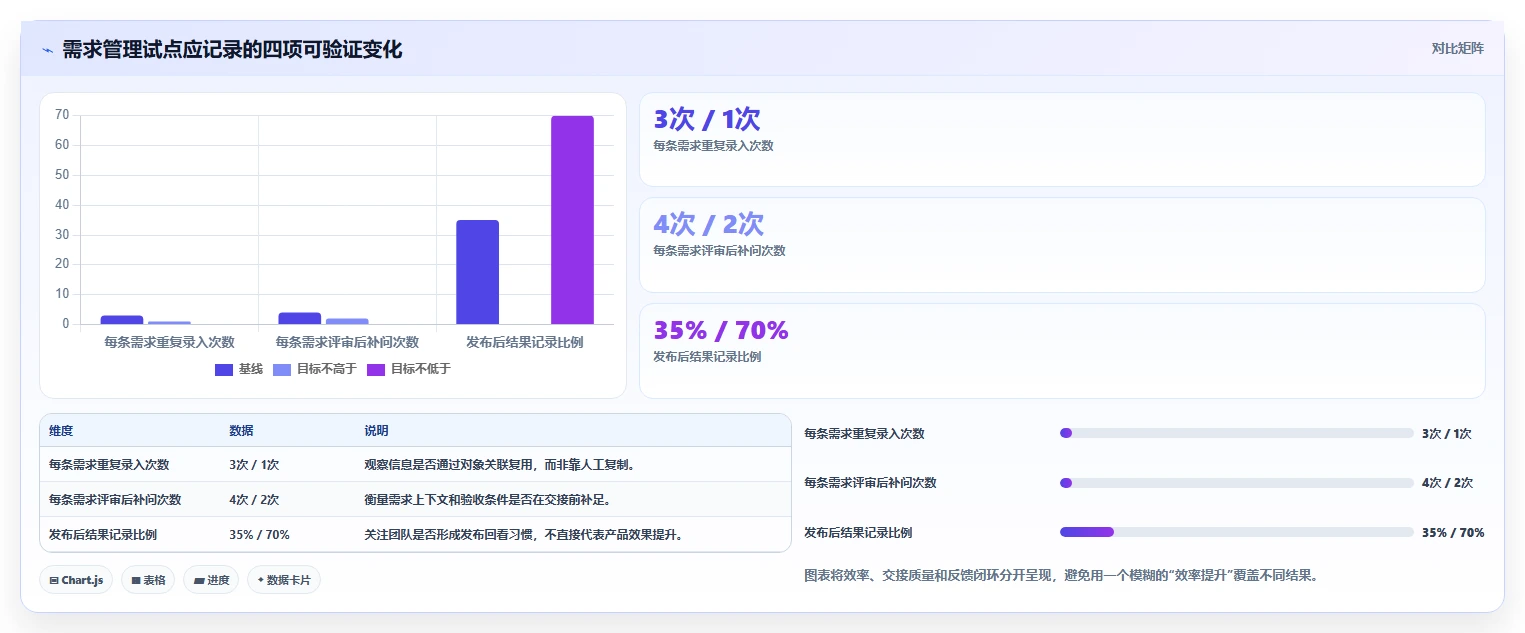Toggle the 目标不高于 dataset in the chart legend
The image size is (1525, 633).
pos(315,369)
